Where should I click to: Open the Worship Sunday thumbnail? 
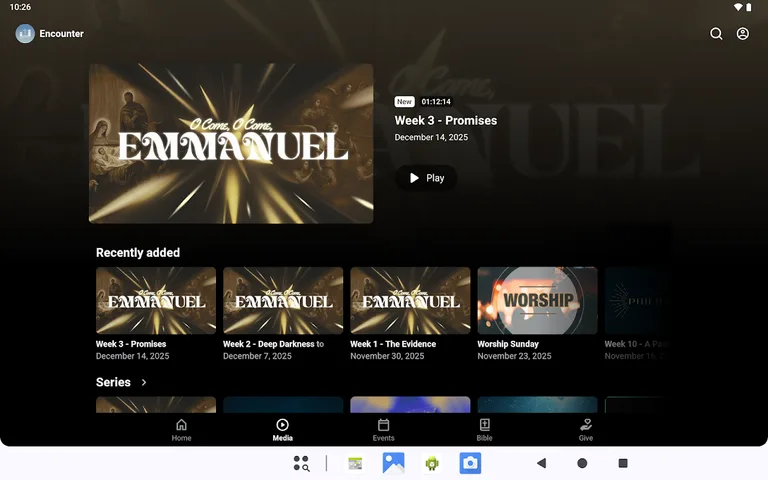pos(537,300)
